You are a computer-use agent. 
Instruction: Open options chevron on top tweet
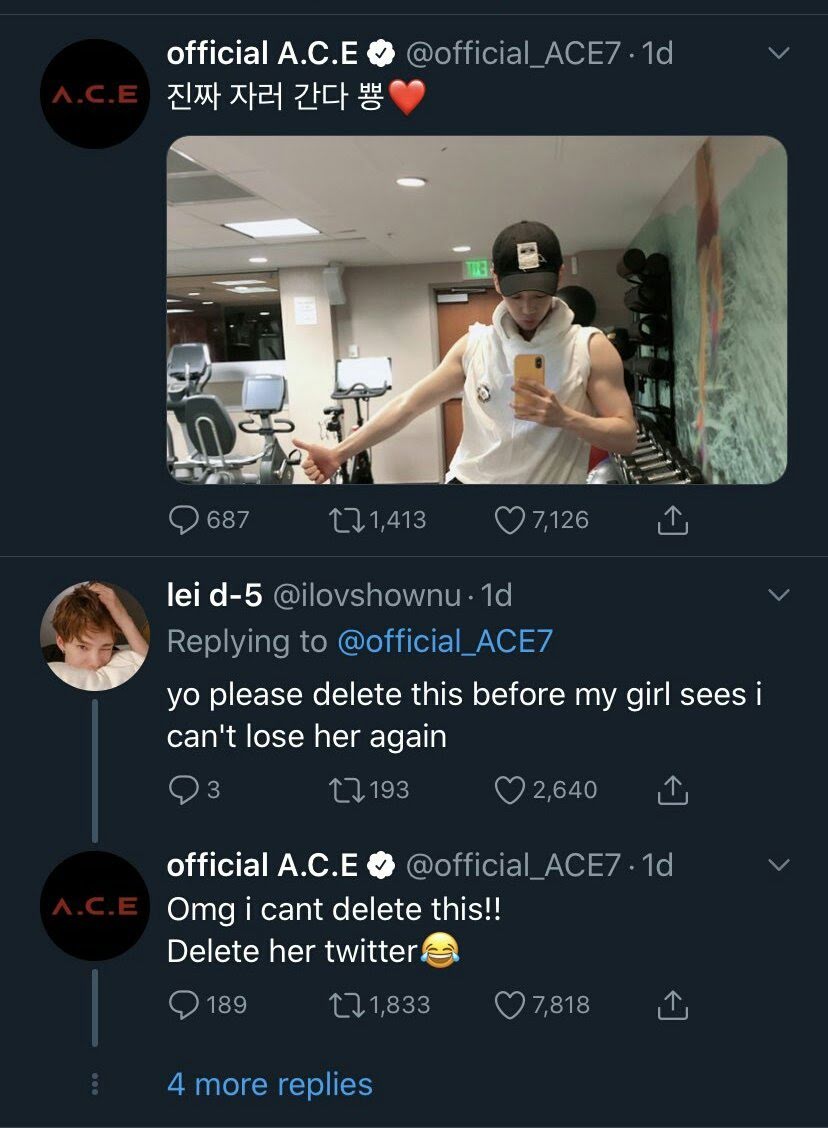[778, 53]
